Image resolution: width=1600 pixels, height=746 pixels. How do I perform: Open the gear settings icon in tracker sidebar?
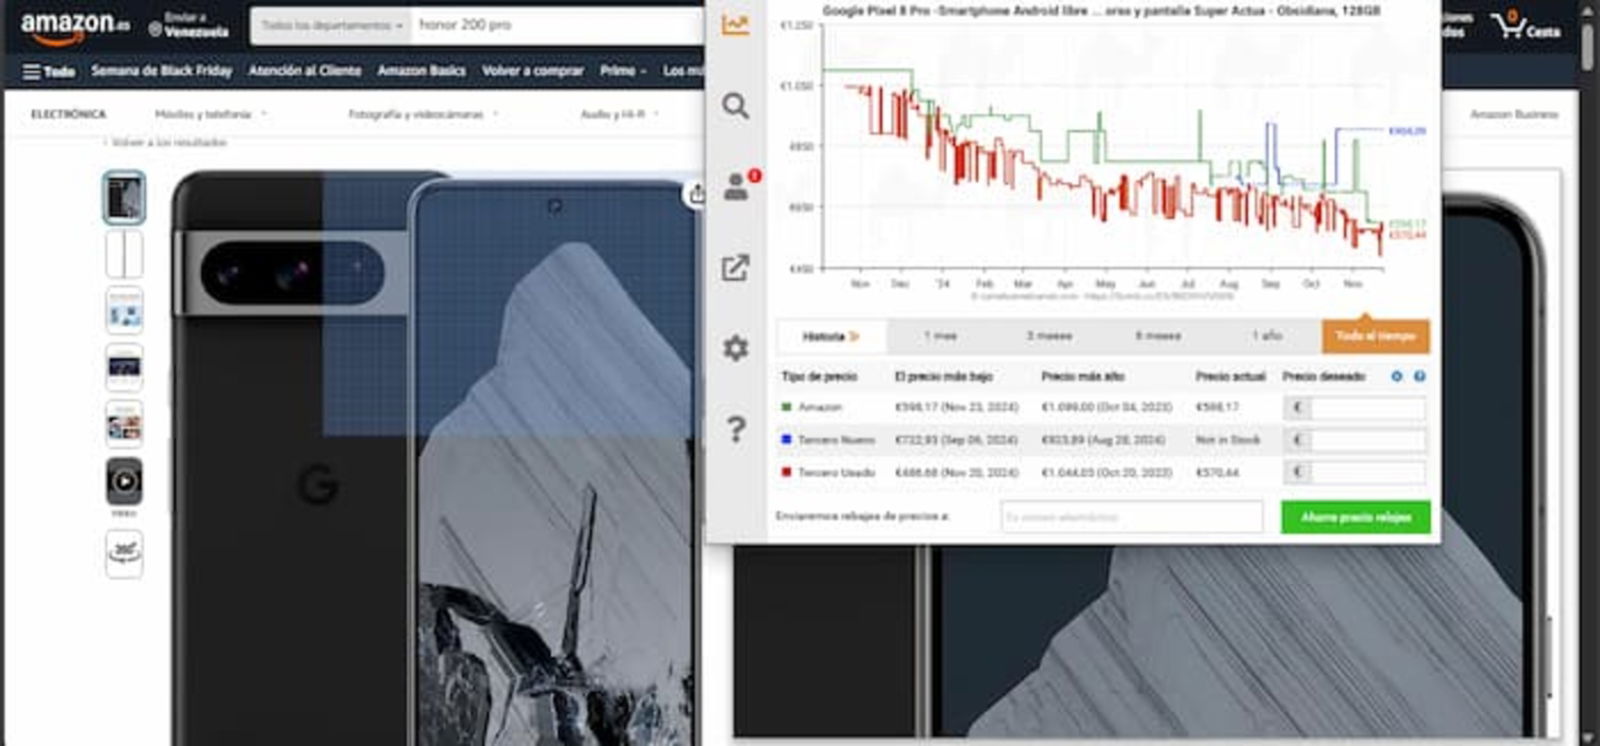pyautogui.click(x=735, y=348)
